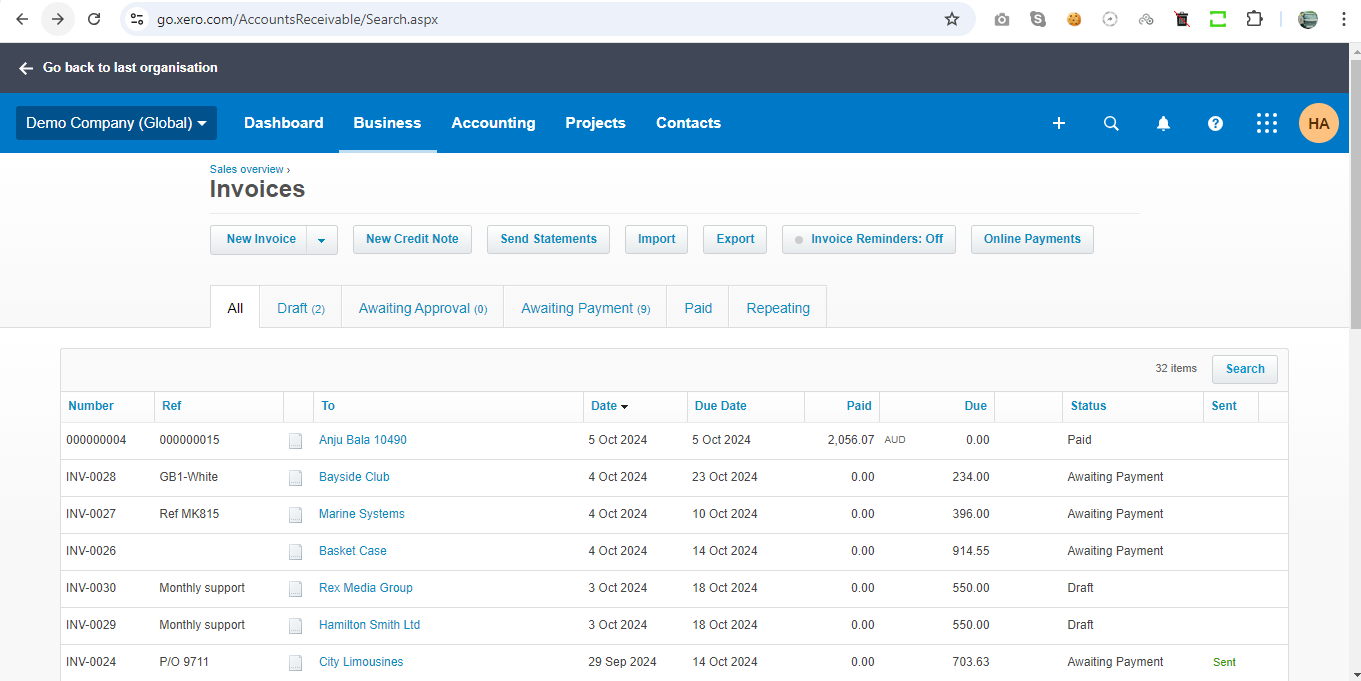Click the New Credit Note button
The image size is (1361, 681).
(412, 239)
